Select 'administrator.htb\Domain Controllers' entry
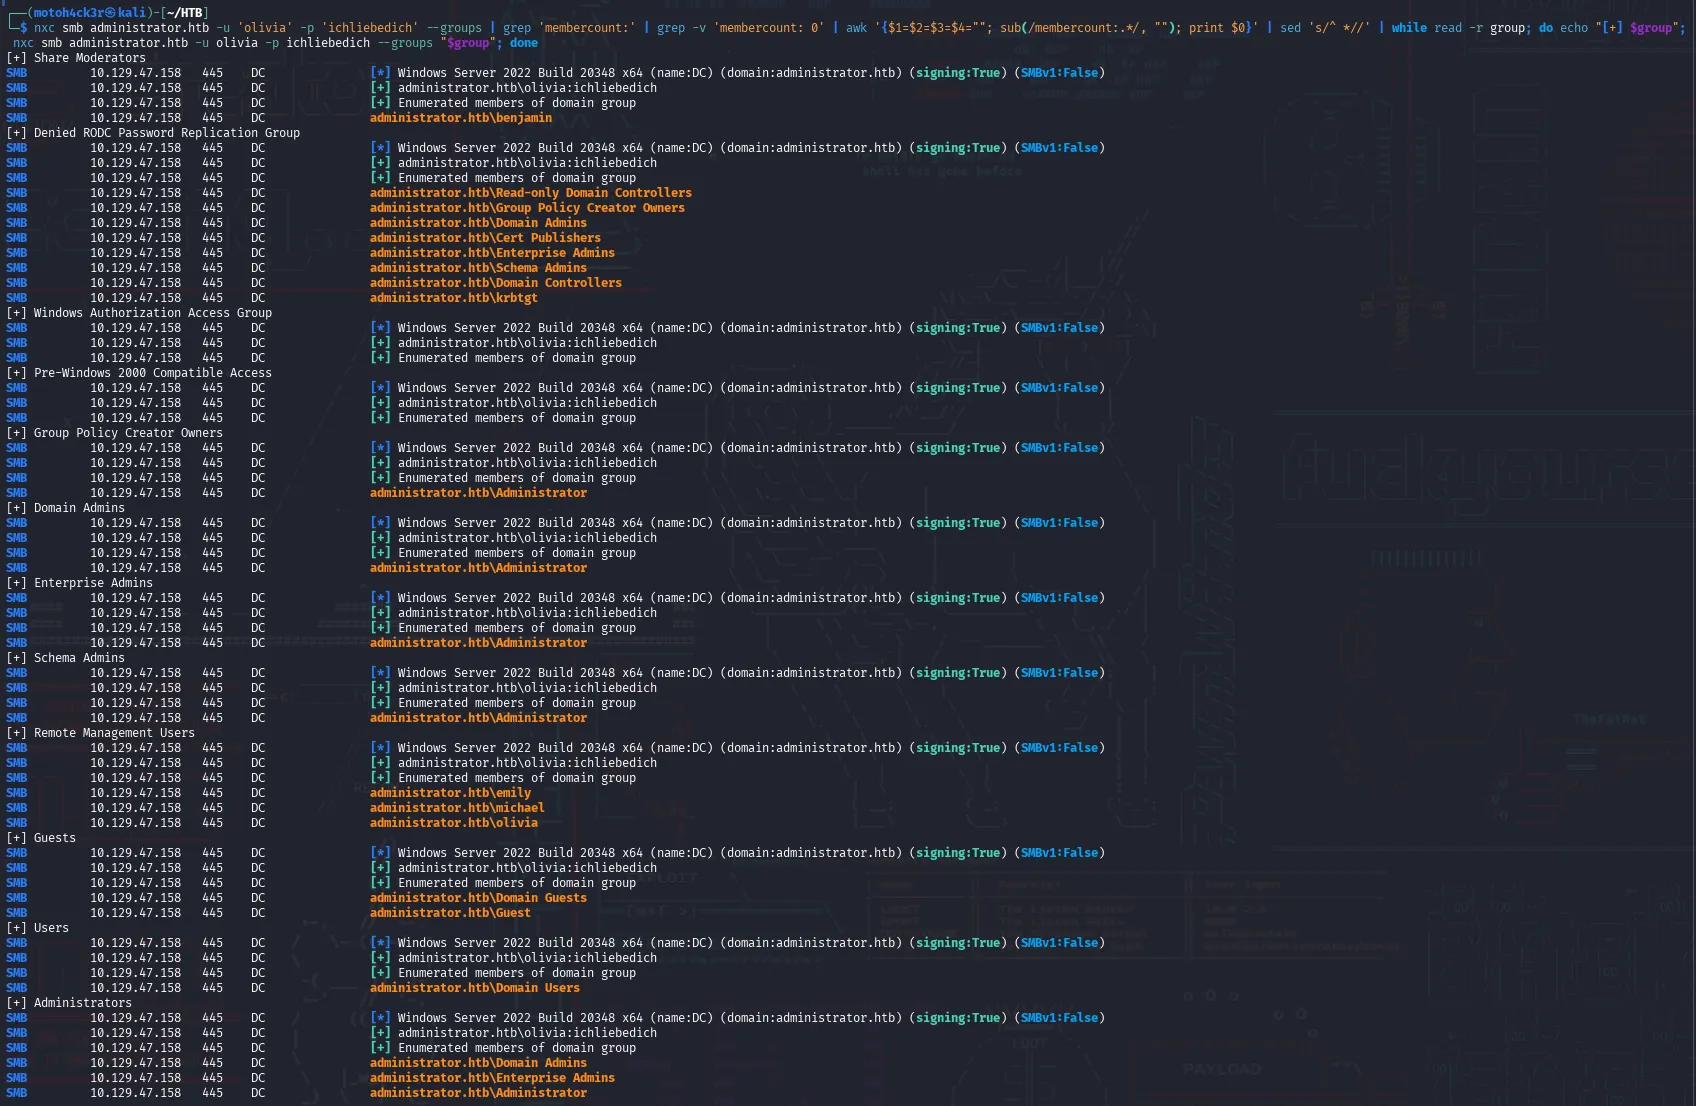1696x1106 pixels. (x=496, y=283)
